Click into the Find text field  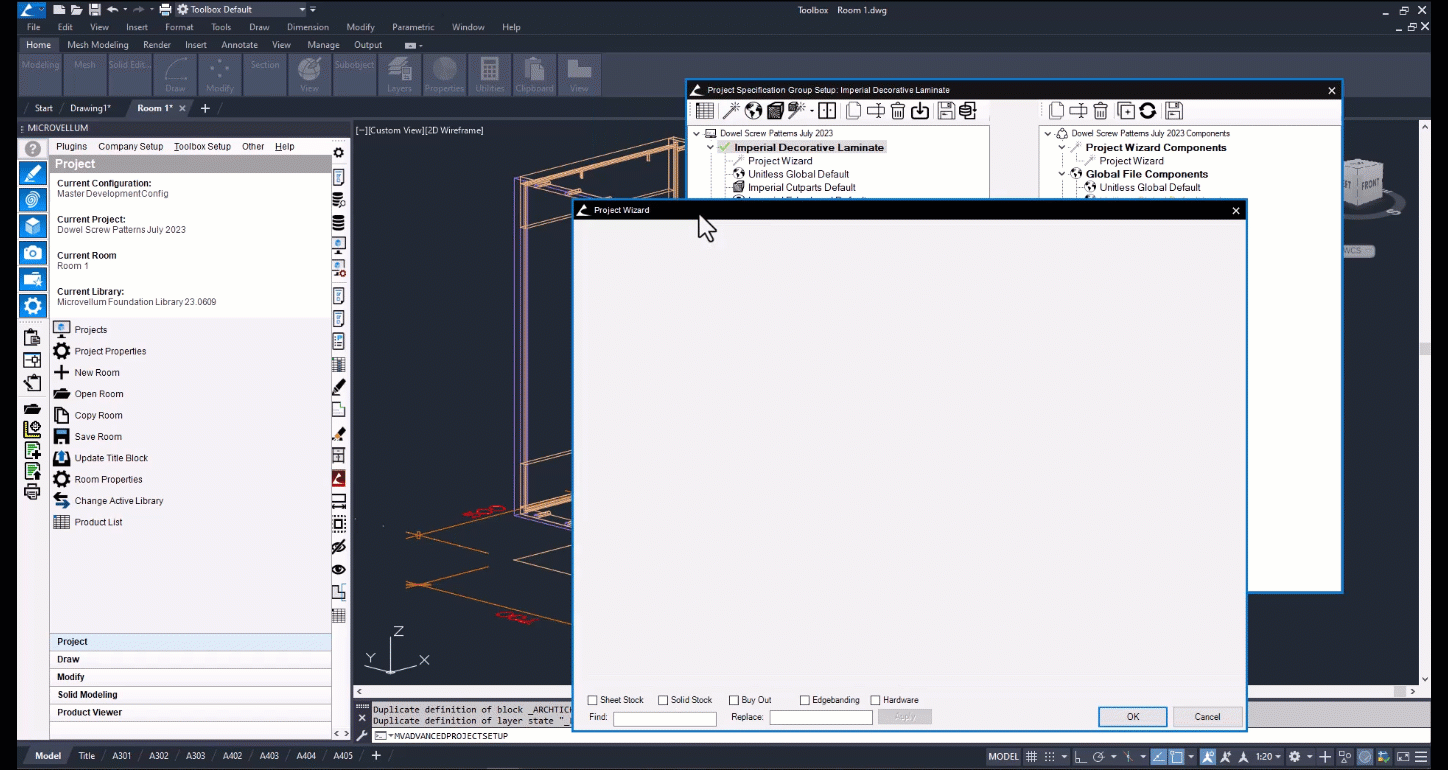click(664, 718)
